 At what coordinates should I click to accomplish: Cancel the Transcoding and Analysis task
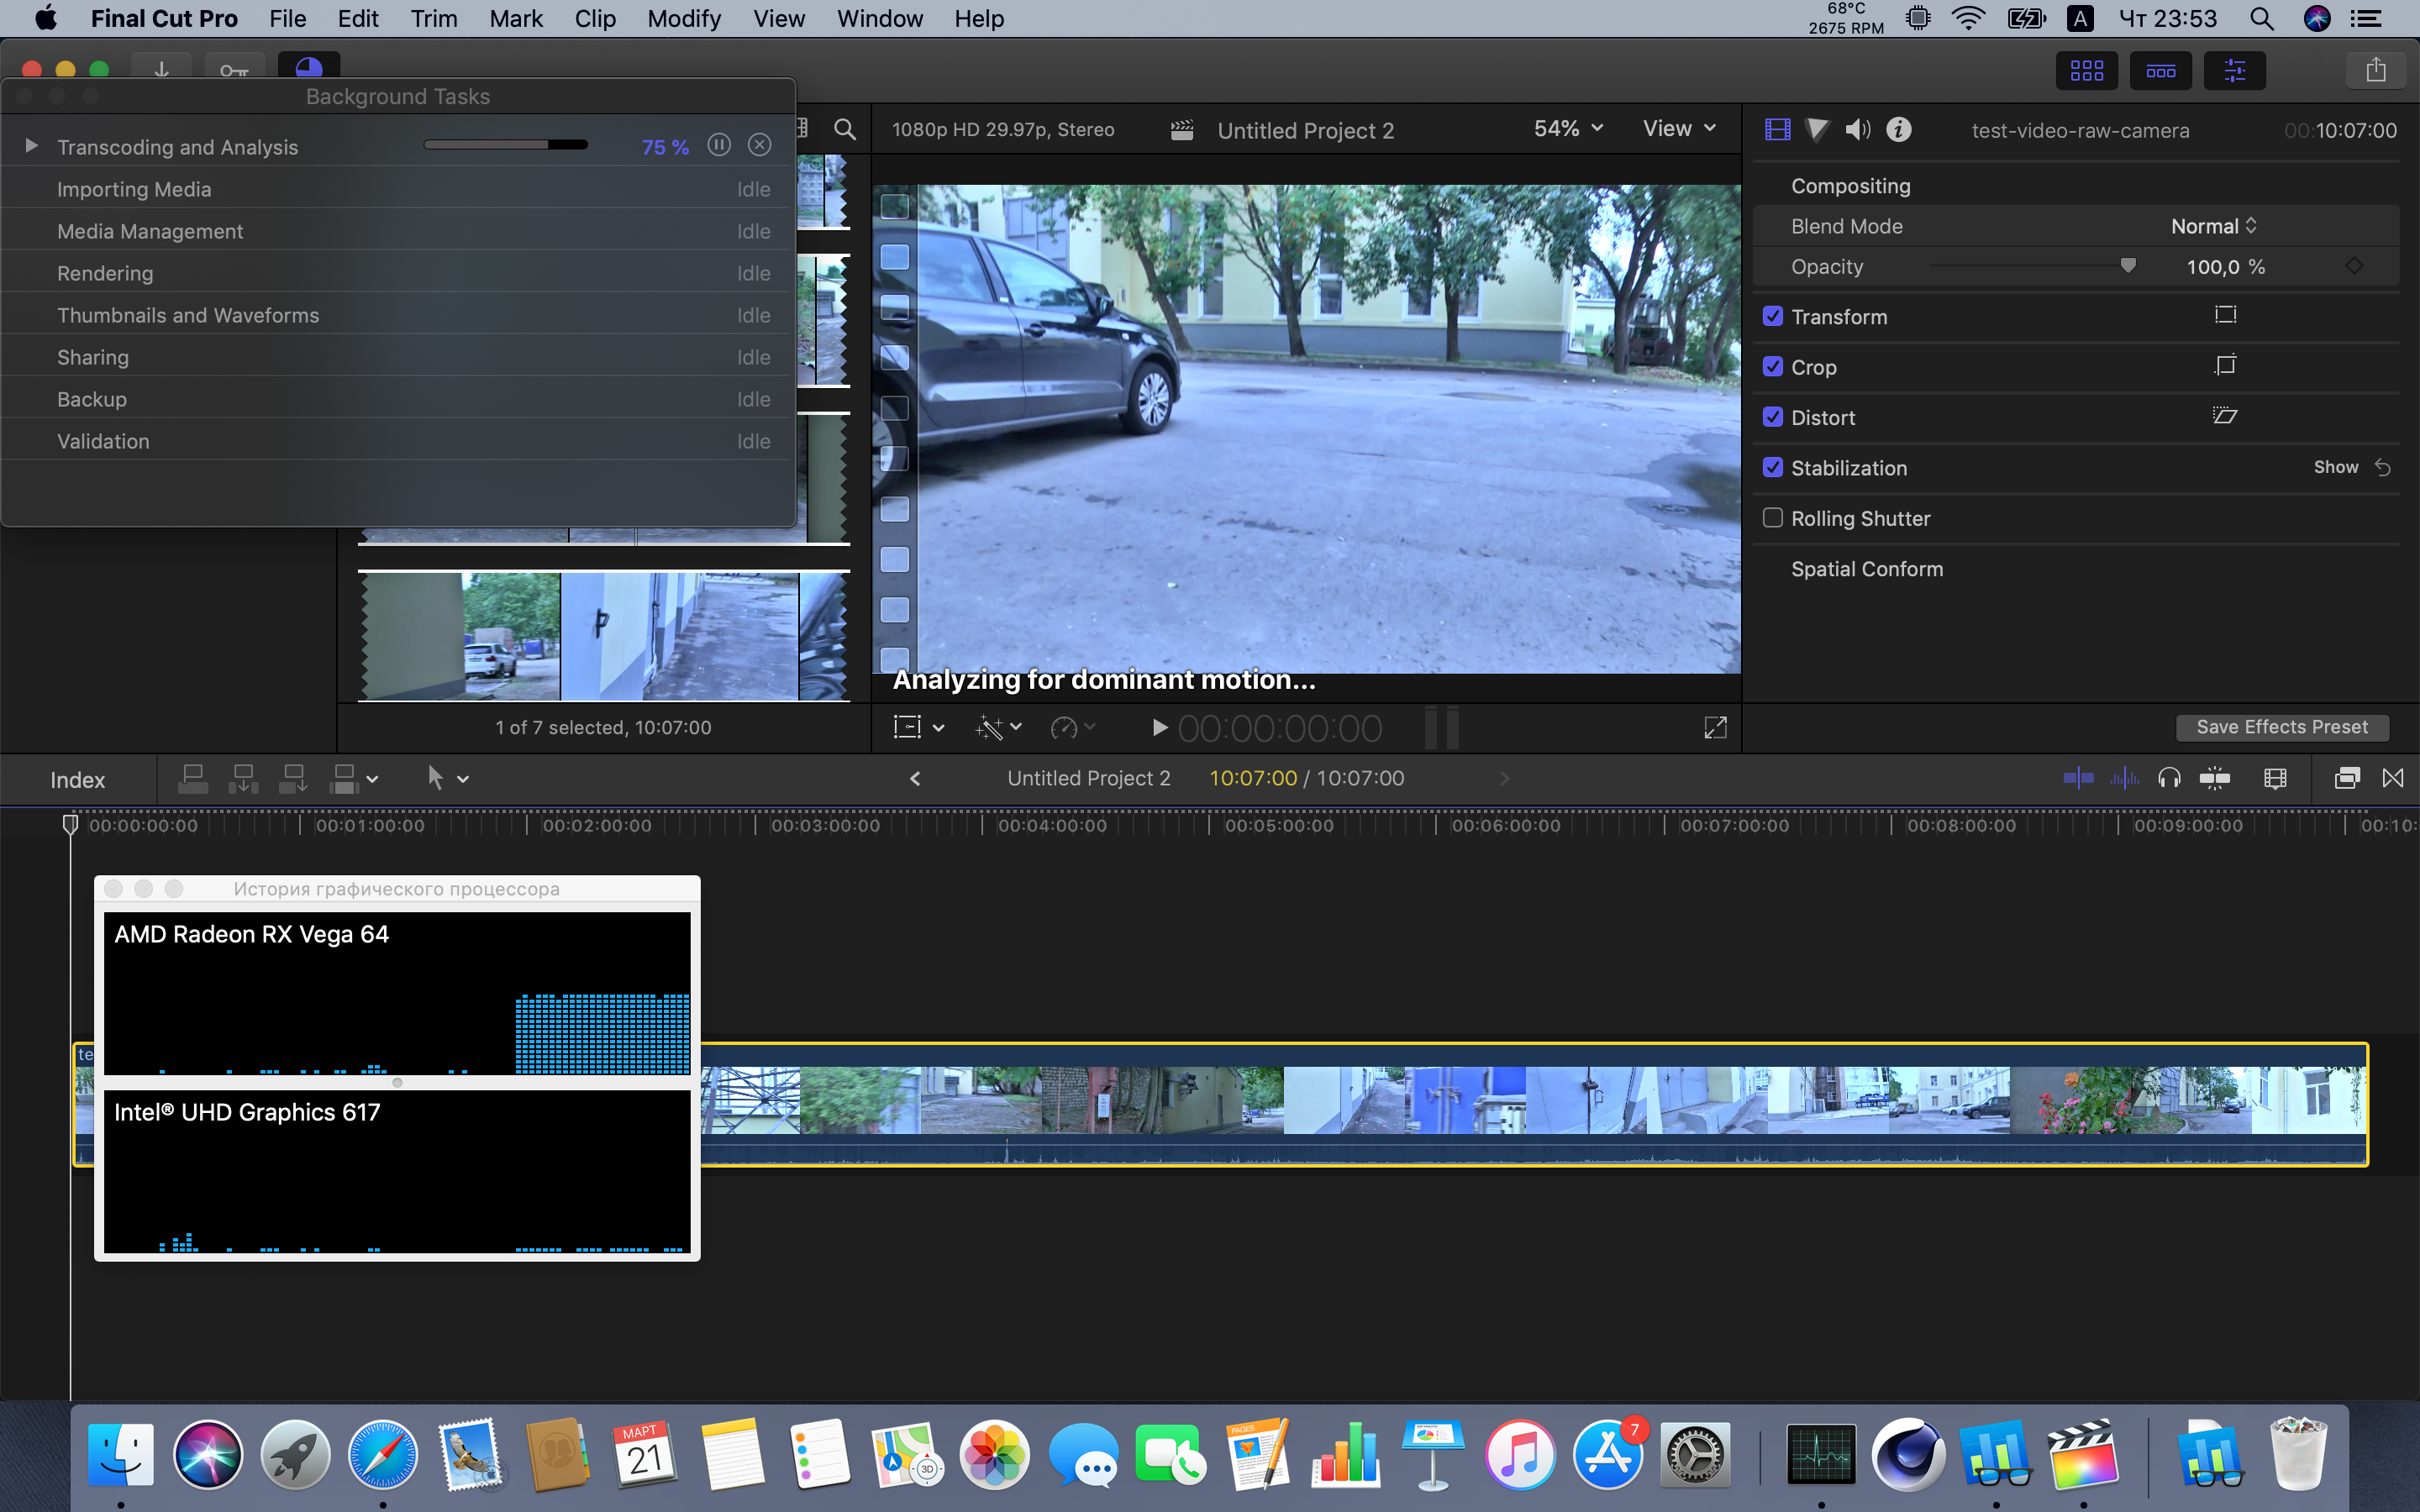click(x=760, y=146)
